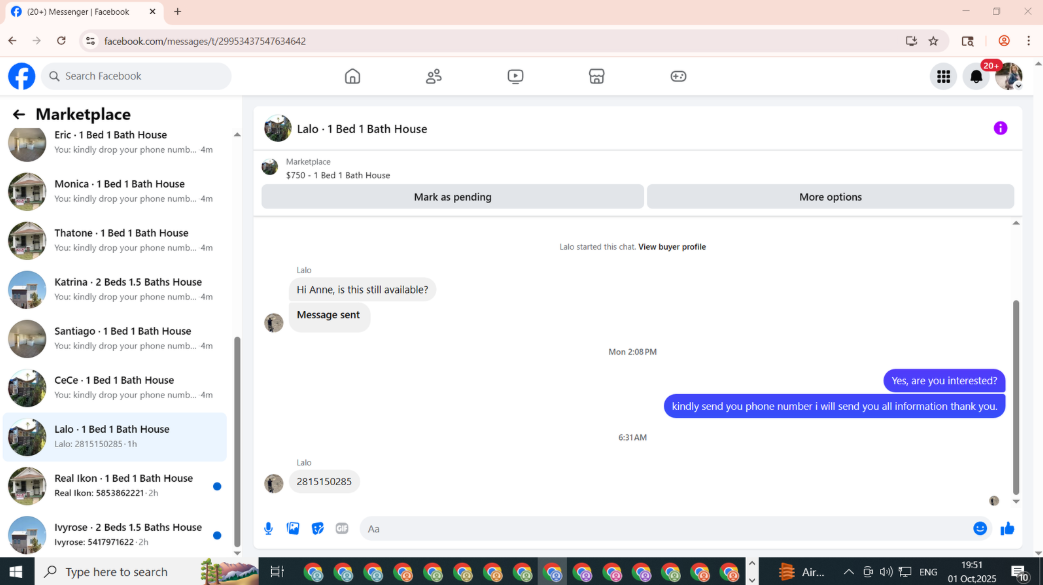Open the Windows notification center

tap(1020, 572)
